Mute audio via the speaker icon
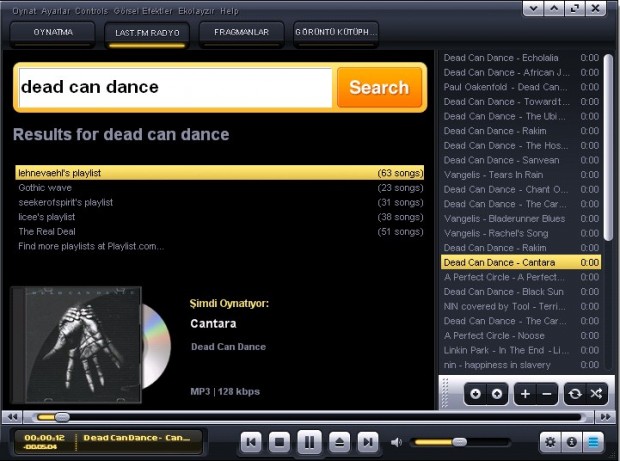 396,442
